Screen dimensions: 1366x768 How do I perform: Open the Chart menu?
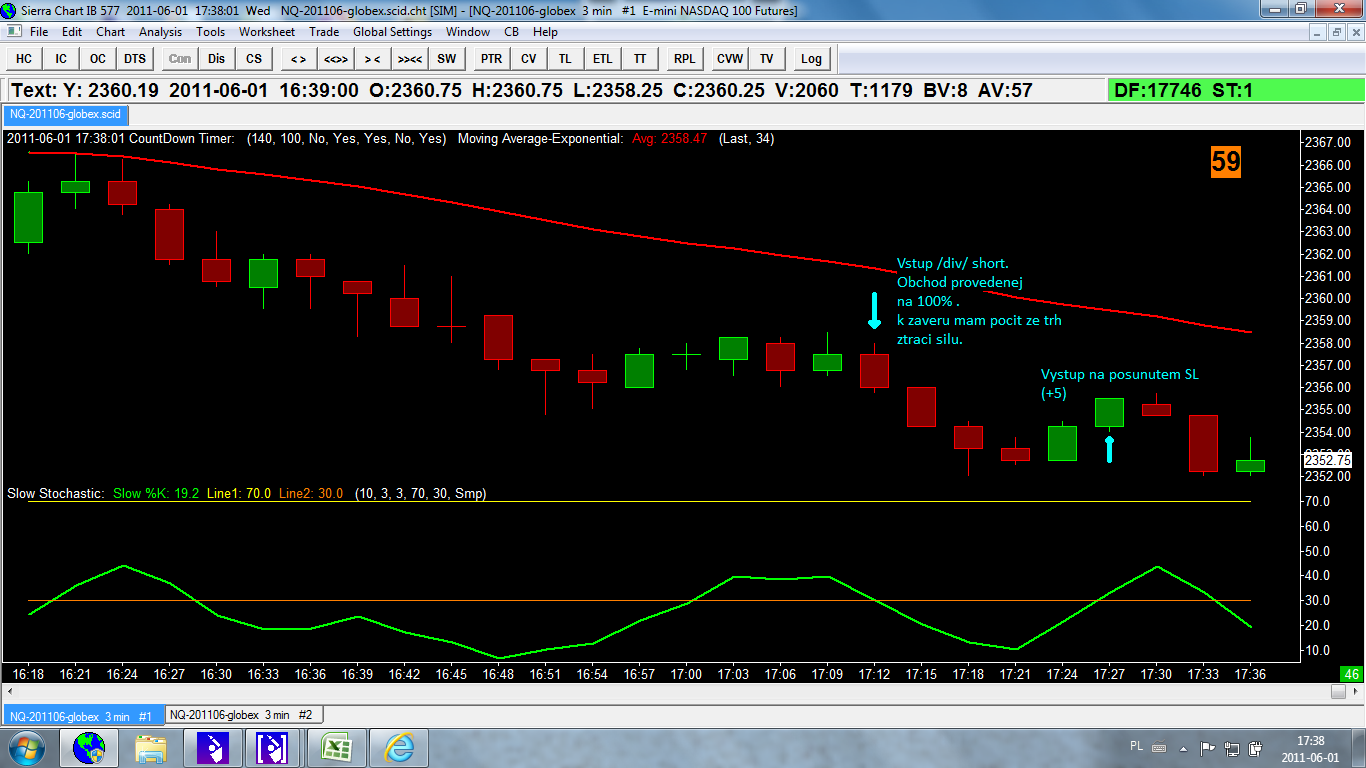110,31
